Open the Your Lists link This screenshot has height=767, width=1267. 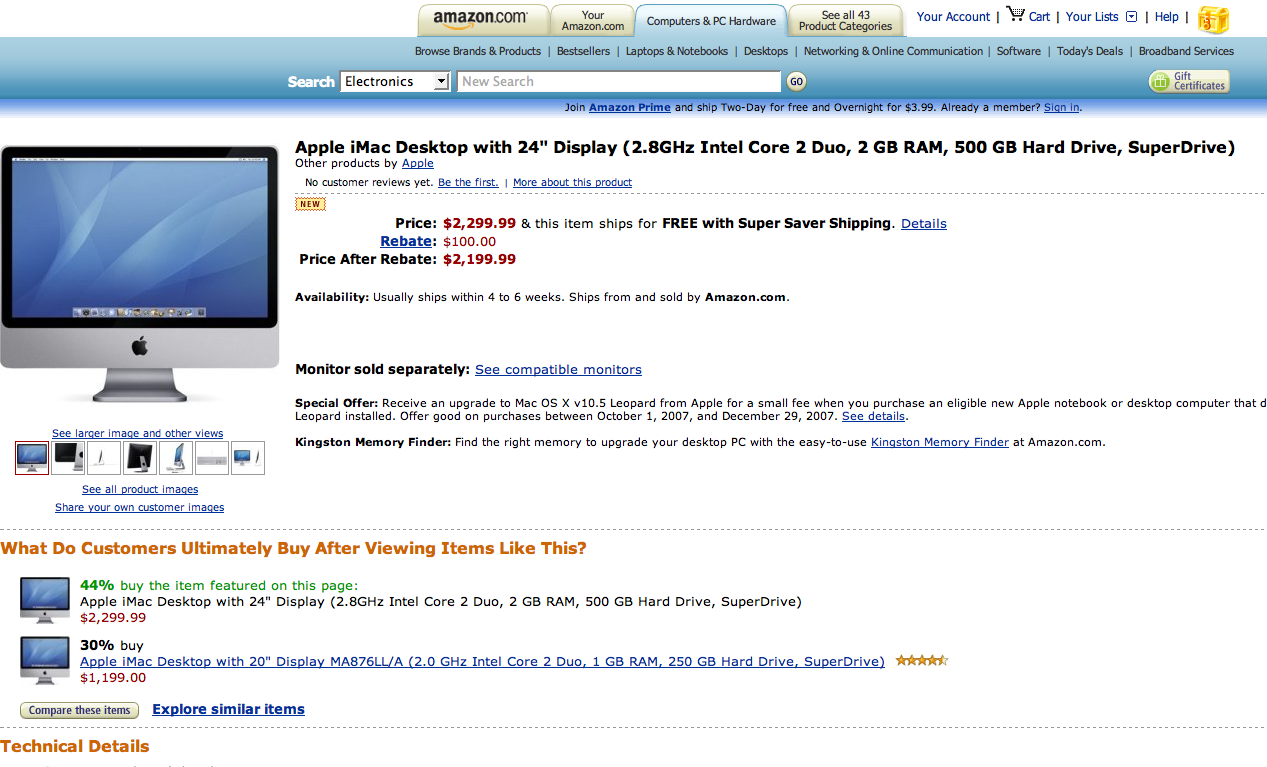pos(1092,16)
